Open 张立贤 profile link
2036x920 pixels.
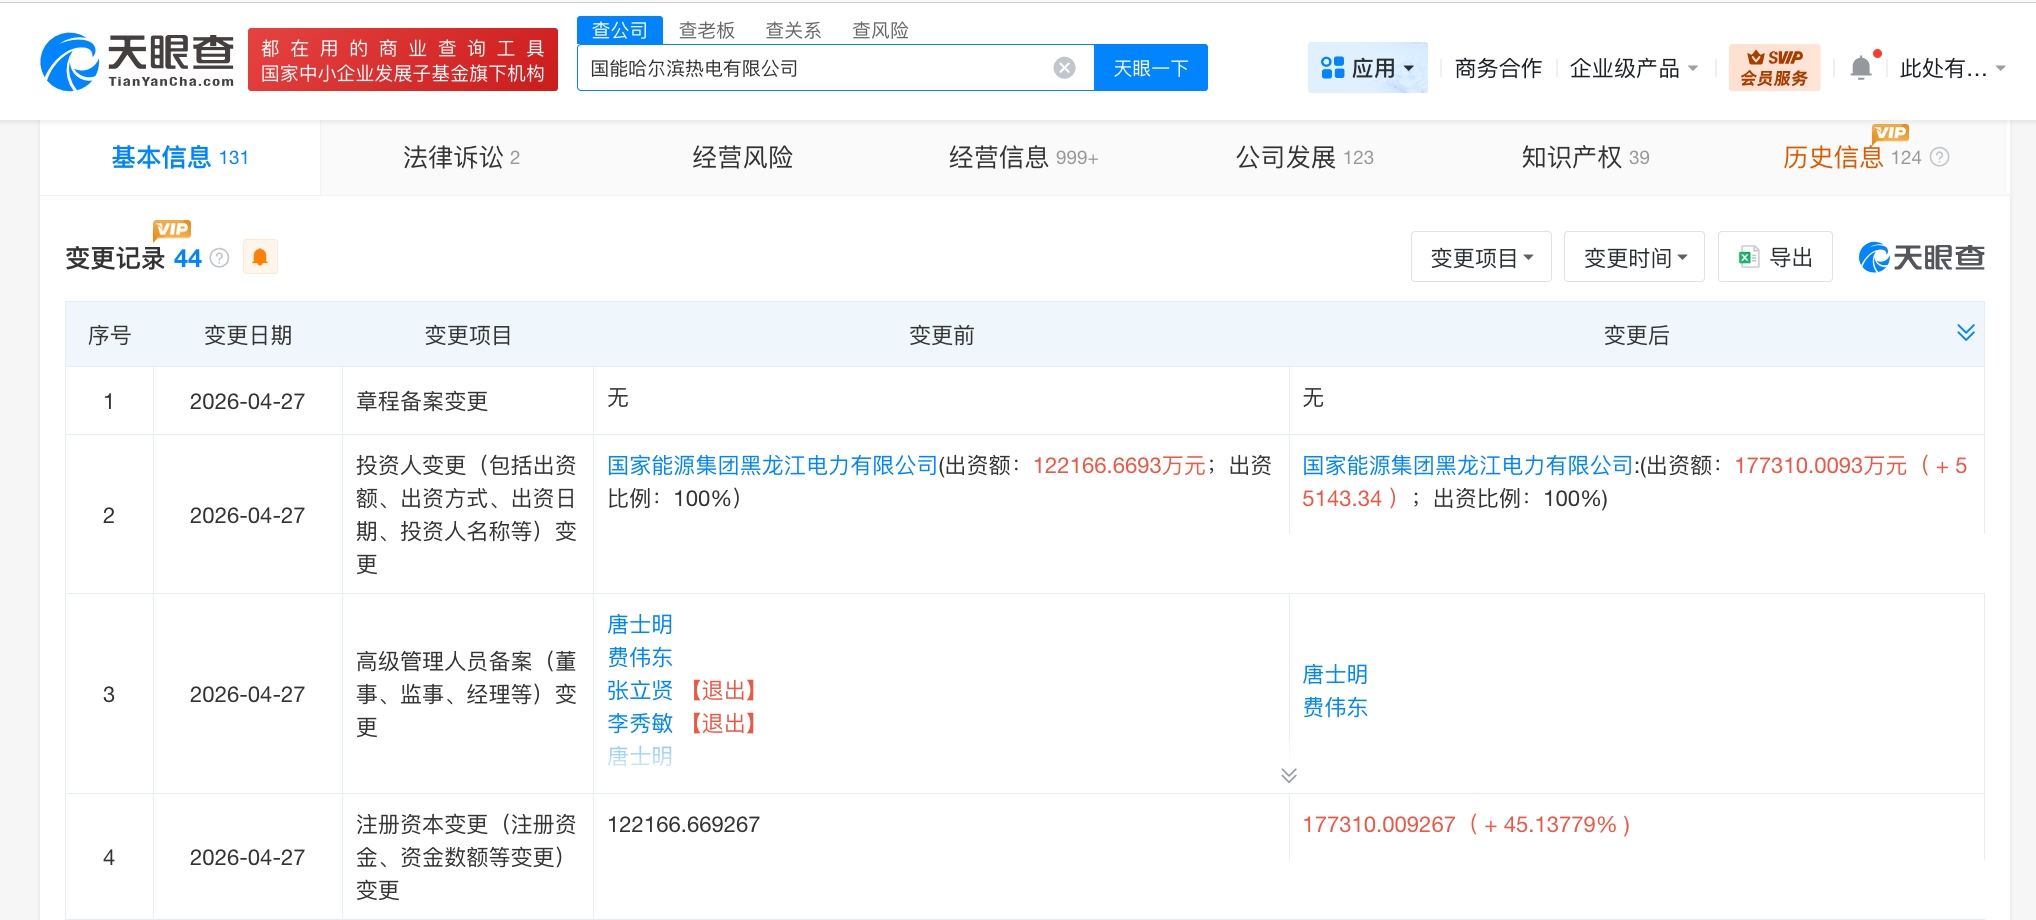(640, 690)
